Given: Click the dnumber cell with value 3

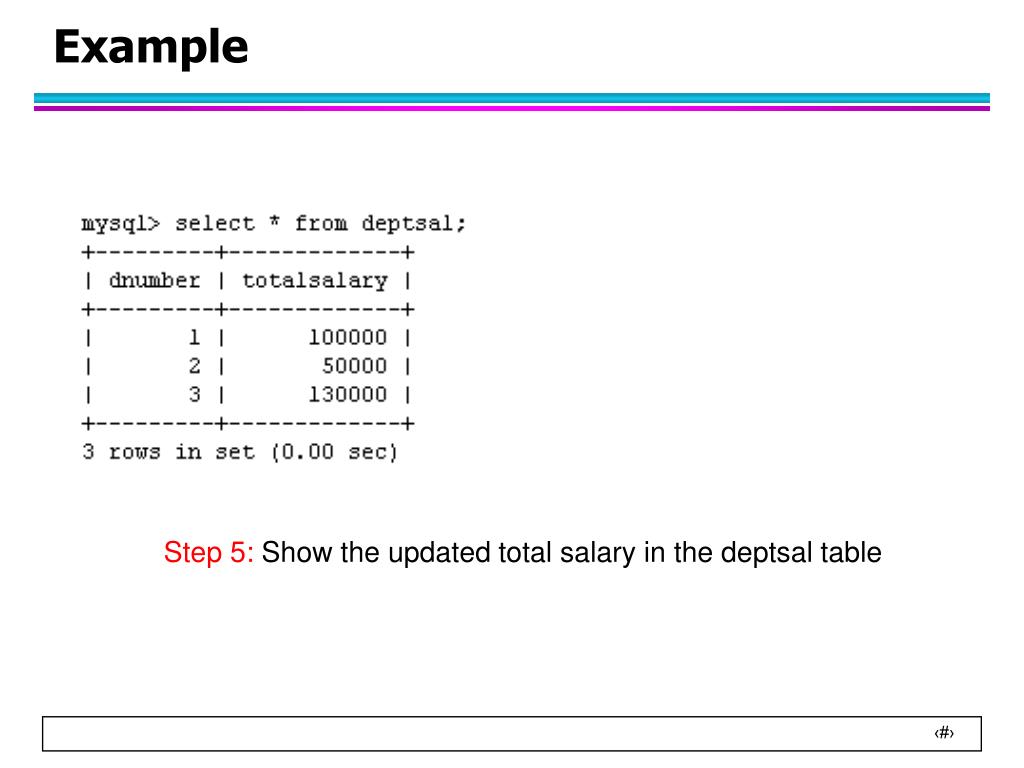Looking at the screenshot, I should [195, 395].
